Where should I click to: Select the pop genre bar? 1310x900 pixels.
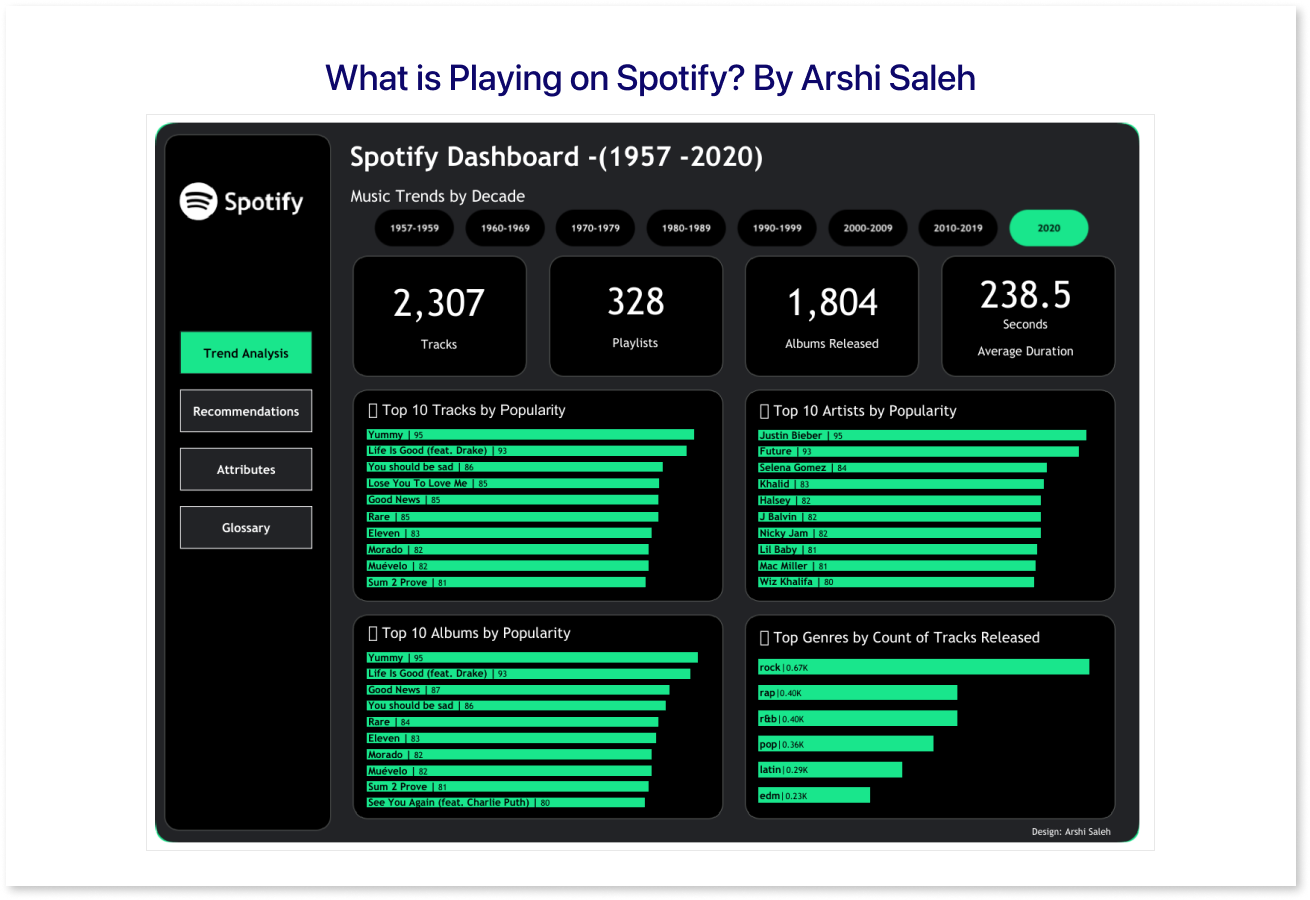click(845, 744)
